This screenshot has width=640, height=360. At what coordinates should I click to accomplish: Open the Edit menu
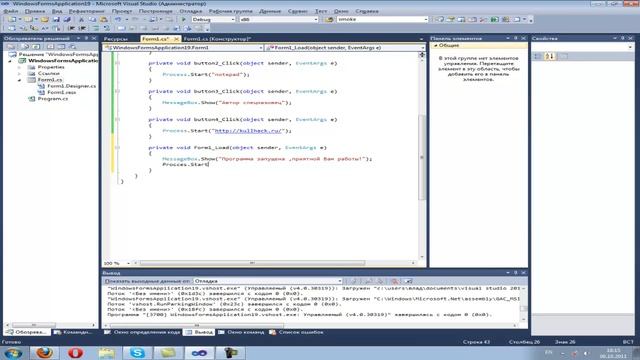click(x=35, y=11)
